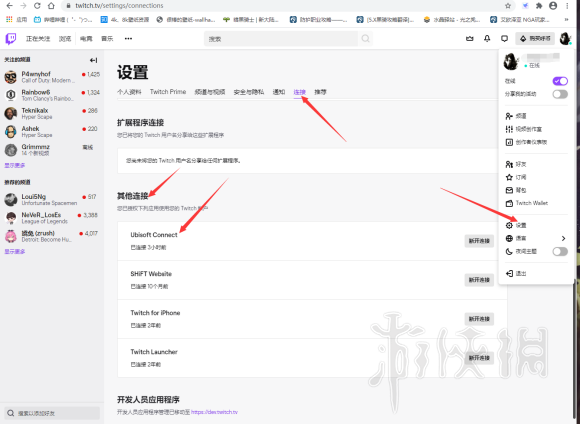Image resolution: width=580 pixels, height=424 pixels.
Task: Click the Twitch Wallet icon
Action: tap(509, 203)
